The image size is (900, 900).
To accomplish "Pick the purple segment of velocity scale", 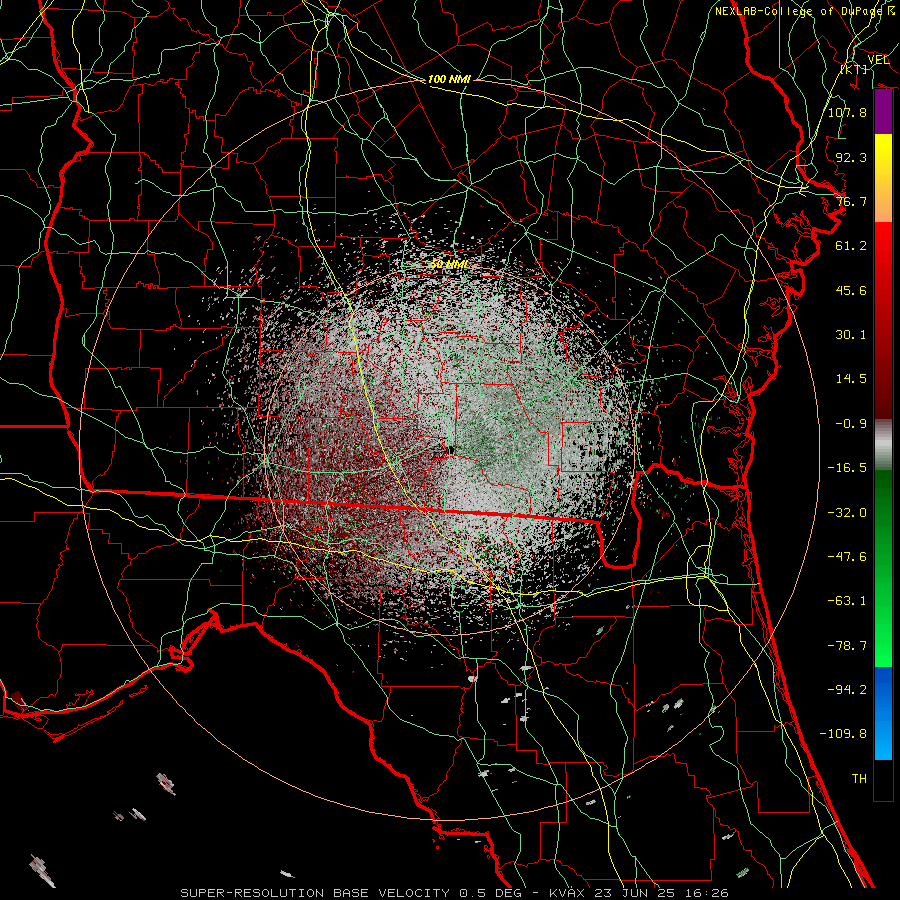I will 883,112.
